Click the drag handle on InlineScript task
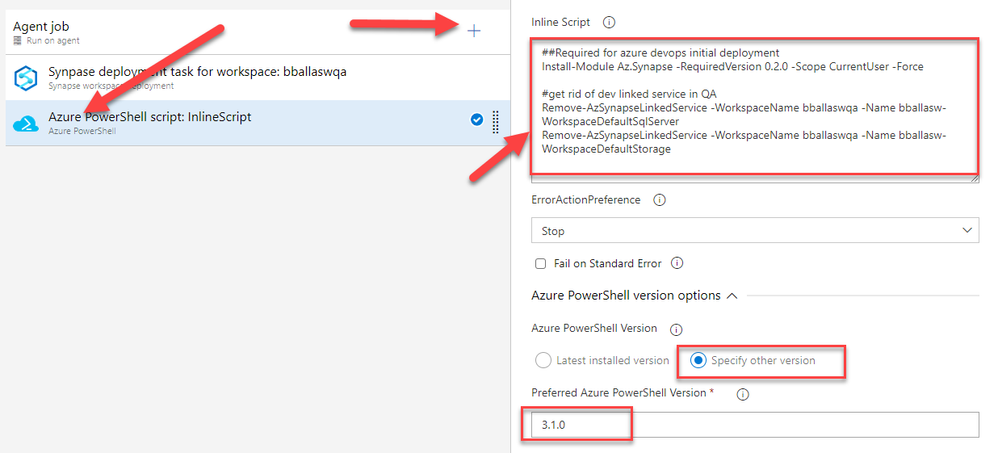Image resolution: width=998 pixels, height=453 pixels. tap(496, 121)
